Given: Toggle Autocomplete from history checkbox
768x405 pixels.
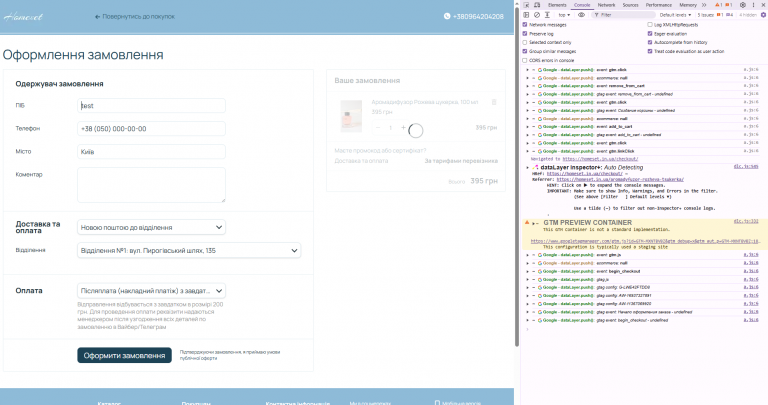Looking at the screenshot, I should pos(650,43).
